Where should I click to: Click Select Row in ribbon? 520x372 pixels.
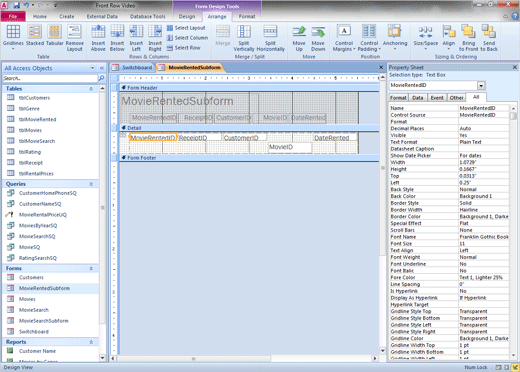(x=184, y=48)
